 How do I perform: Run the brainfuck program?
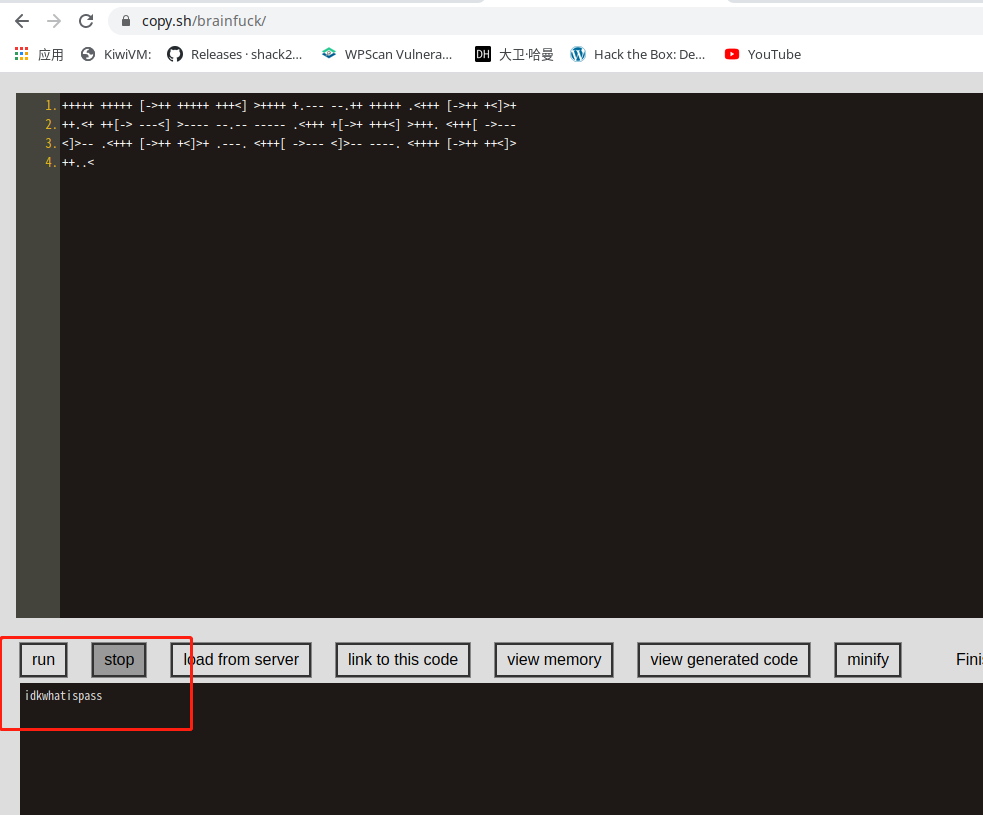point(43,660)
